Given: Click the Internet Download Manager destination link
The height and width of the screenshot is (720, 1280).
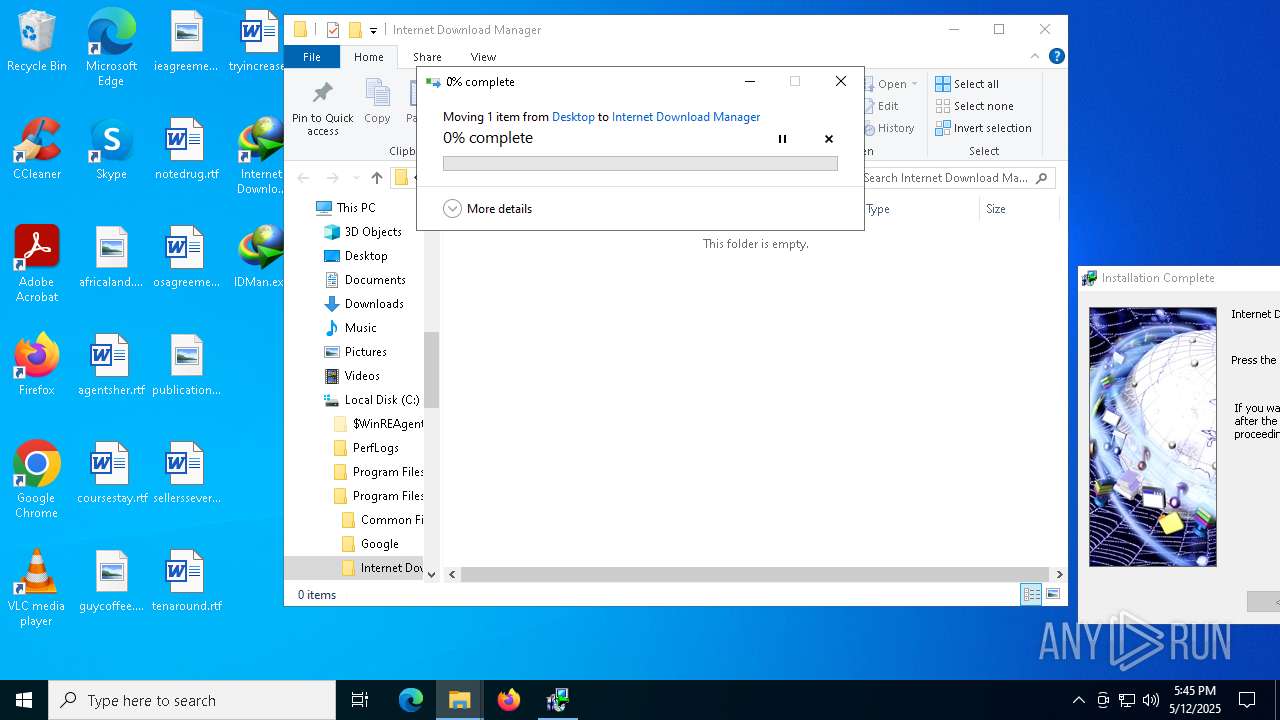Looking at the screenshot, I should [x=686, y=117].
